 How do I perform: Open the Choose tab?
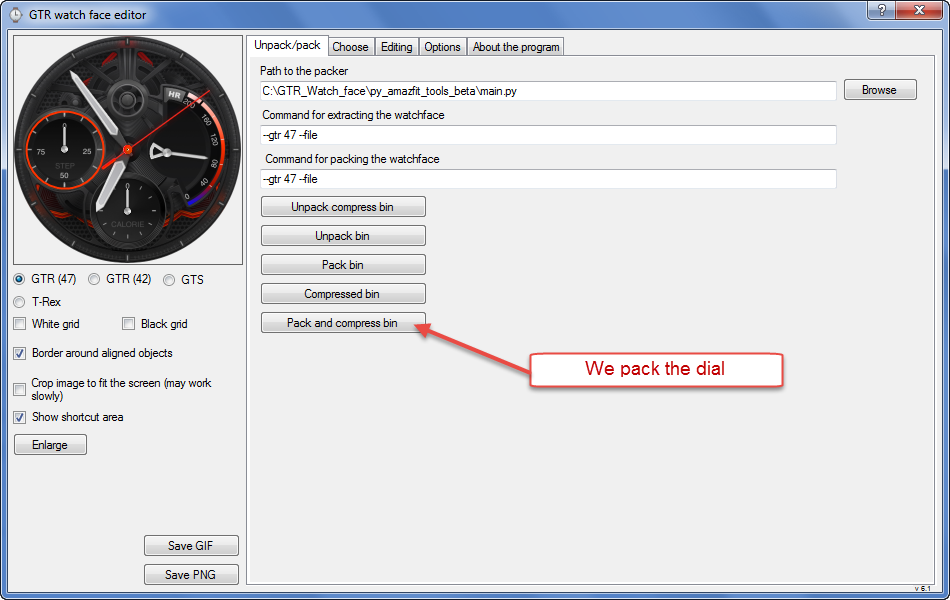click(x=350, y=47)
